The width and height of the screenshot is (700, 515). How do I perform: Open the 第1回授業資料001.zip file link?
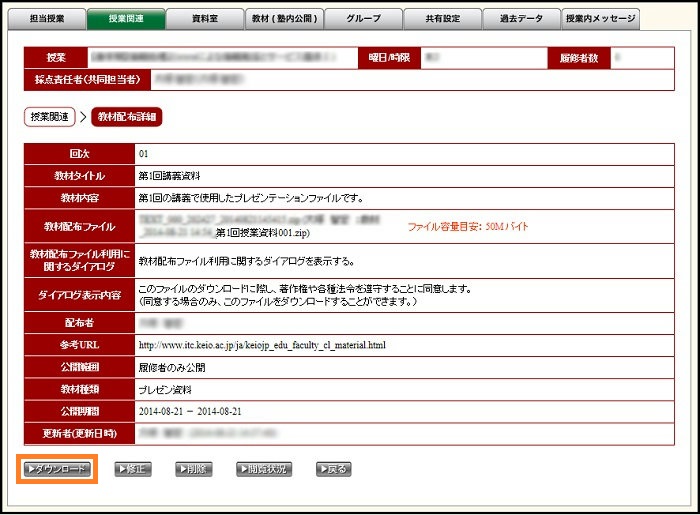(x=262, y=232)
